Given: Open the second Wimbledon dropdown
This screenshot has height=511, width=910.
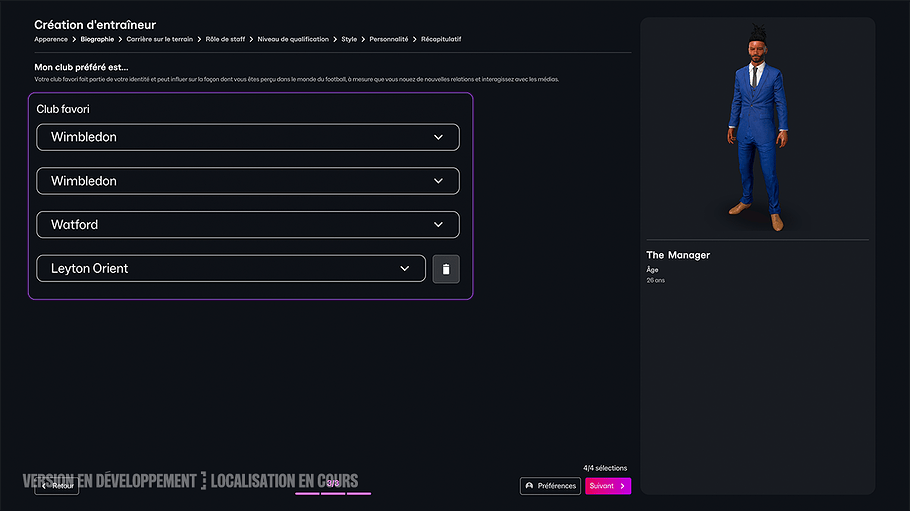Looking at the screenshot, I should [x=248, y=181].
